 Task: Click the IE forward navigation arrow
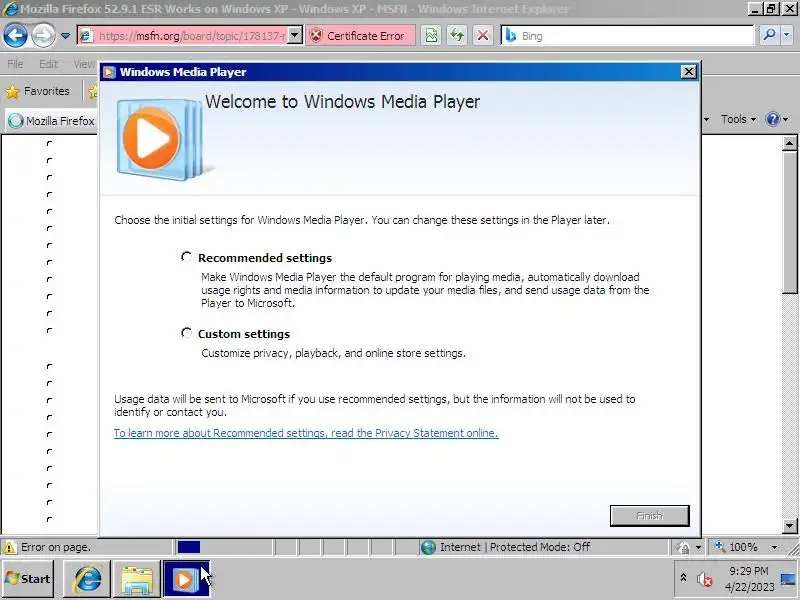[x=43, y=36]
